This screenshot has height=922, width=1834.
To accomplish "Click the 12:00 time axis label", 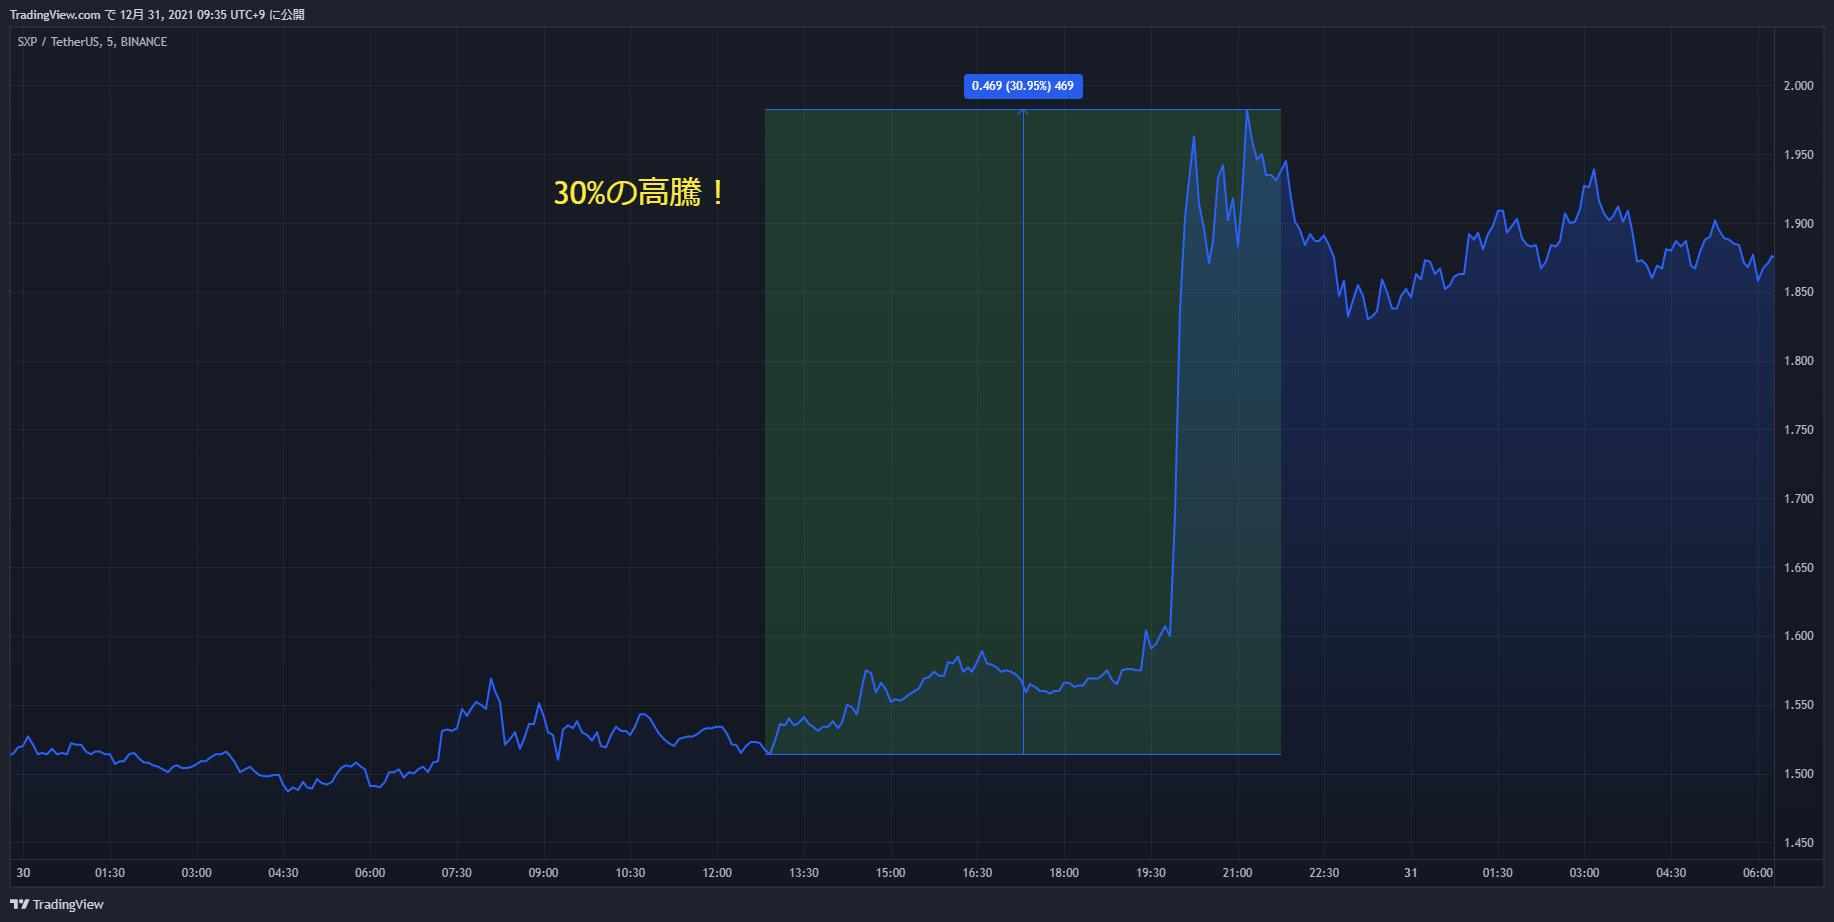I will coord(717,873).
